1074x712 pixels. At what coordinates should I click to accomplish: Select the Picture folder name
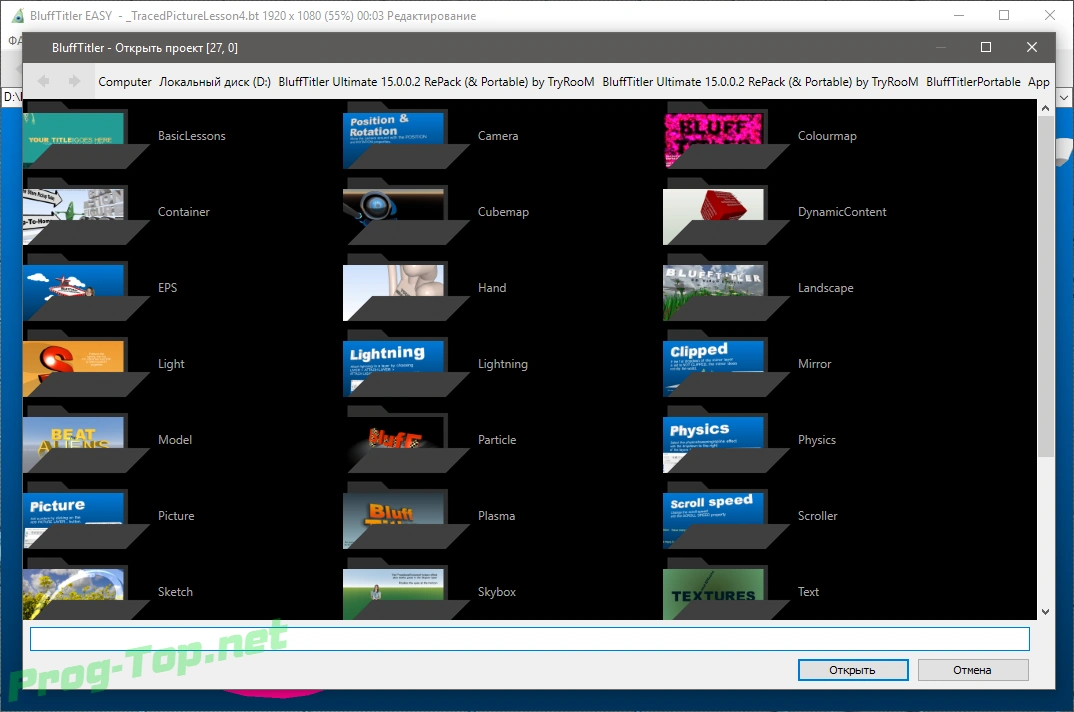click(x=176, y=516)
